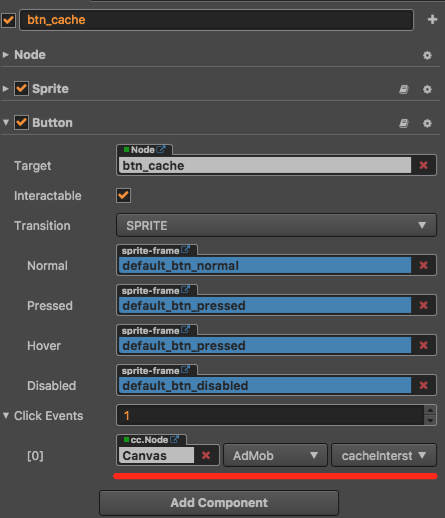Viewport: 445px width, 518px height.
Task: Remove the Normal default_btn_normal sprite frame
Action: tap(423, 265)
